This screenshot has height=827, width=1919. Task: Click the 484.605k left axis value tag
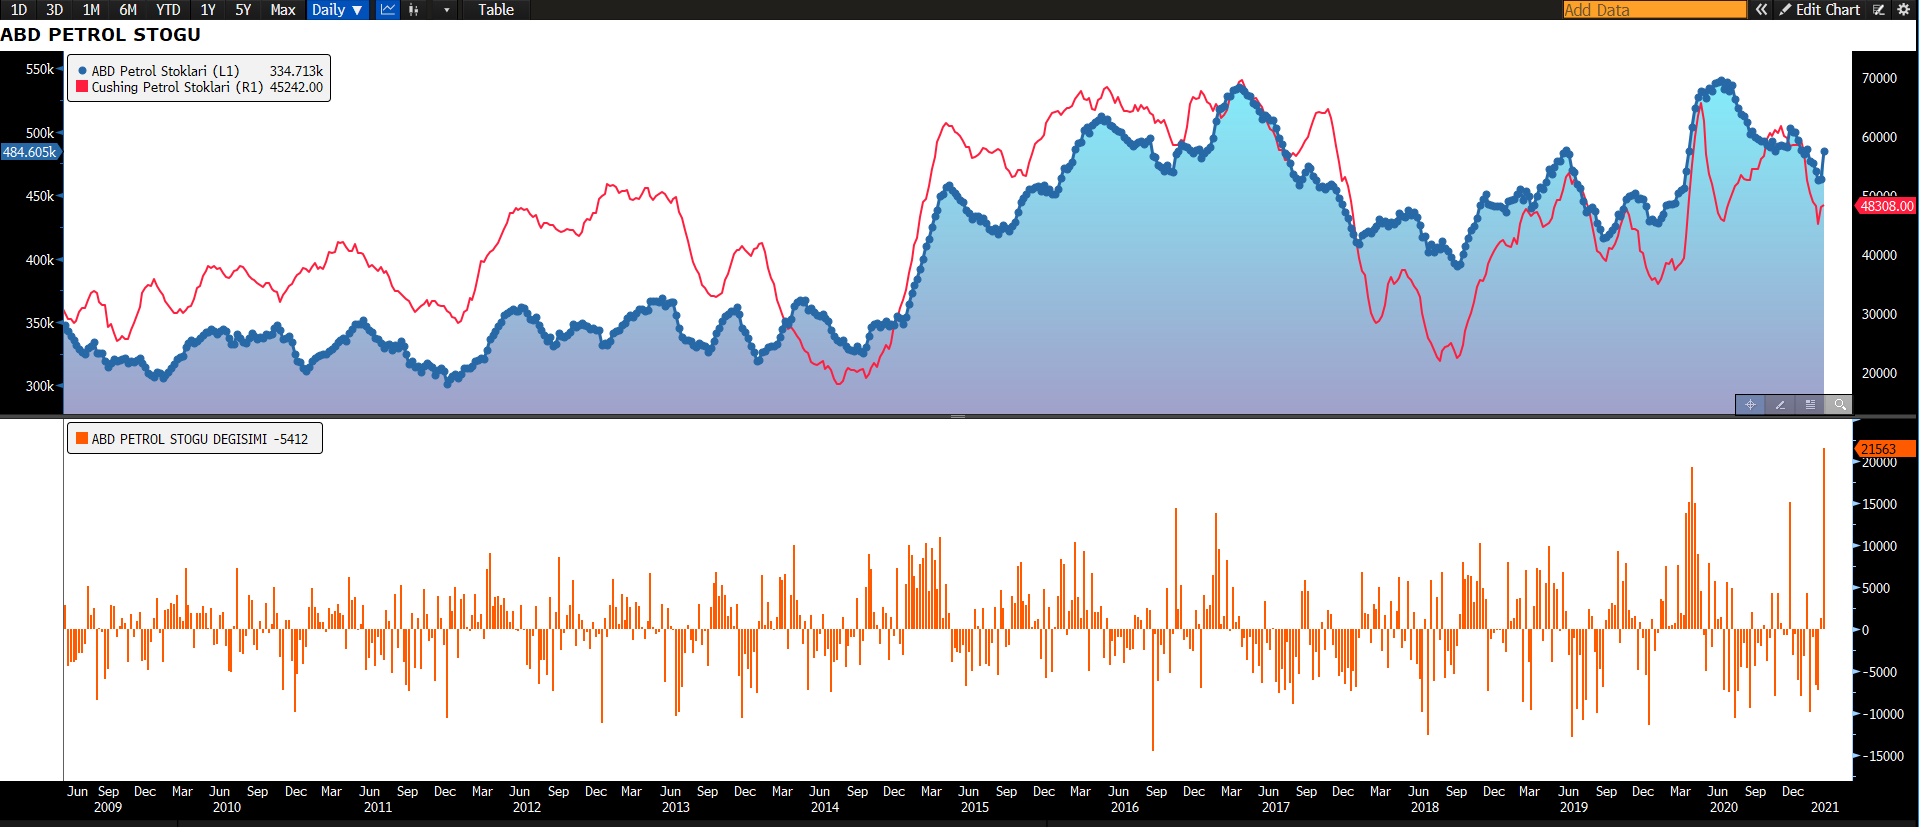pos(30,152)
